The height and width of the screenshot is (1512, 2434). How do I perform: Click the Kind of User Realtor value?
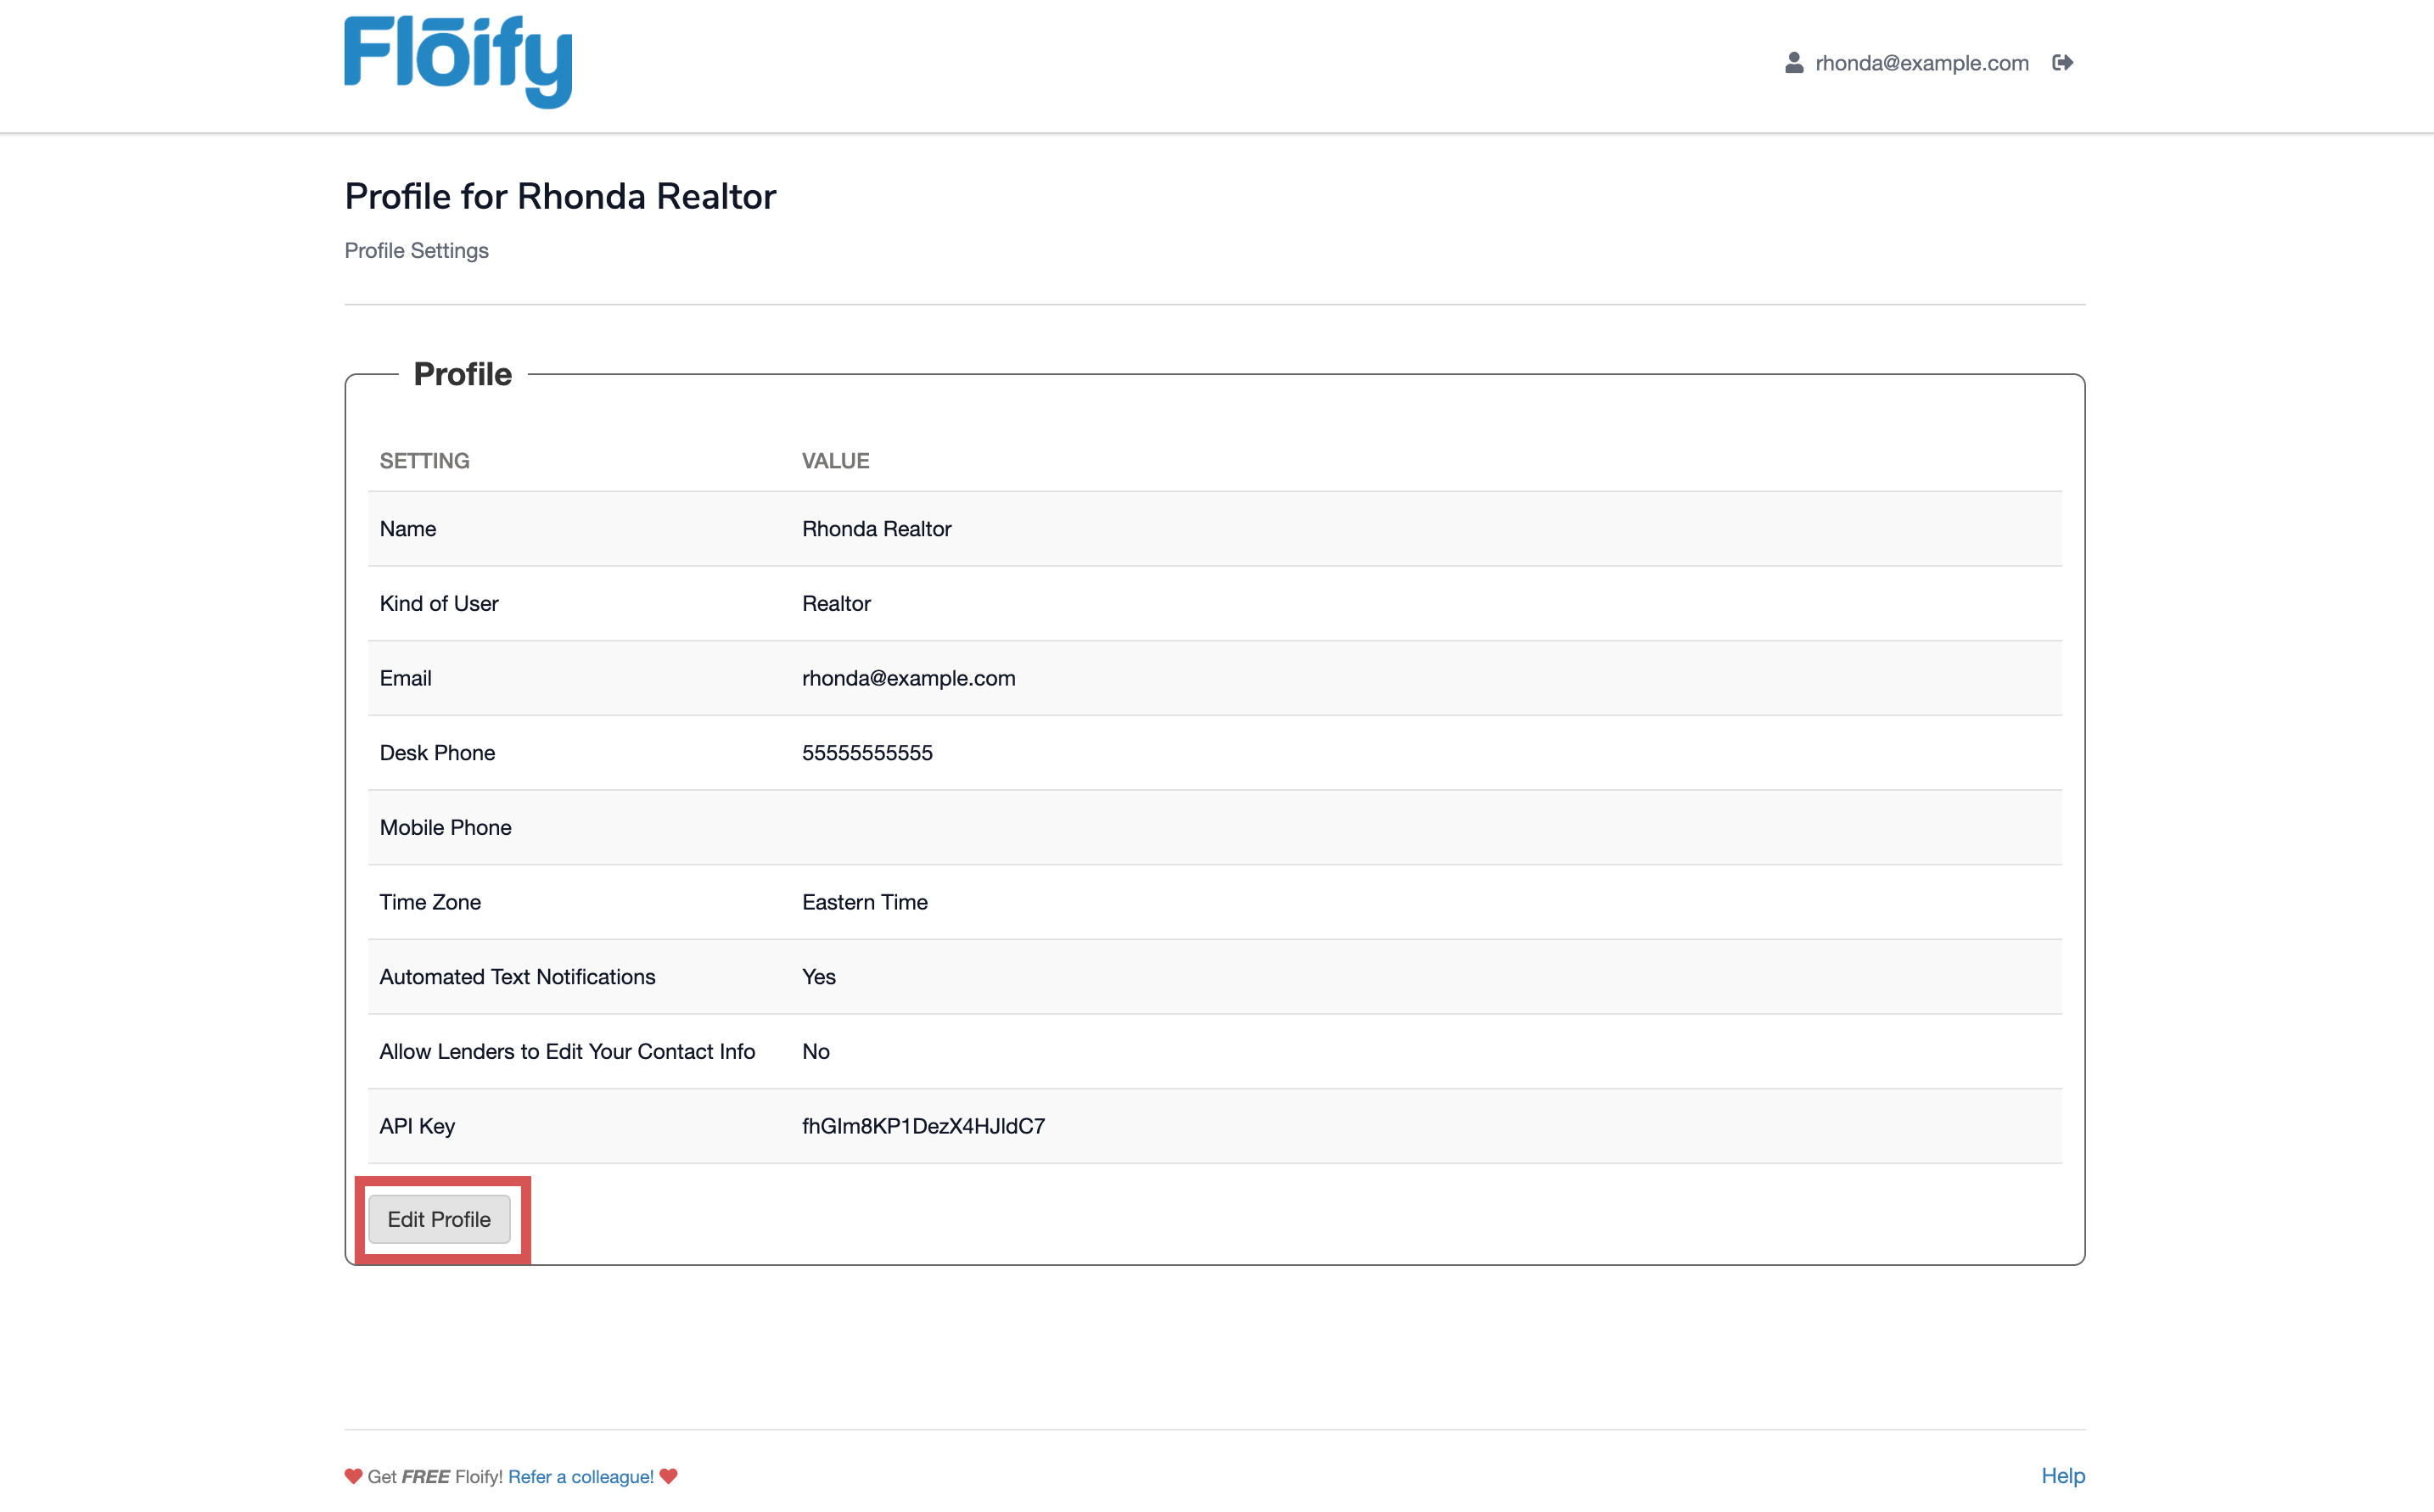point(836,603)
